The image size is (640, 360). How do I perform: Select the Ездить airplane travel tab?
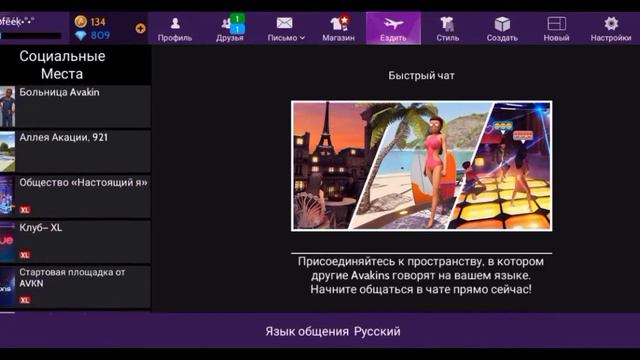393,28
